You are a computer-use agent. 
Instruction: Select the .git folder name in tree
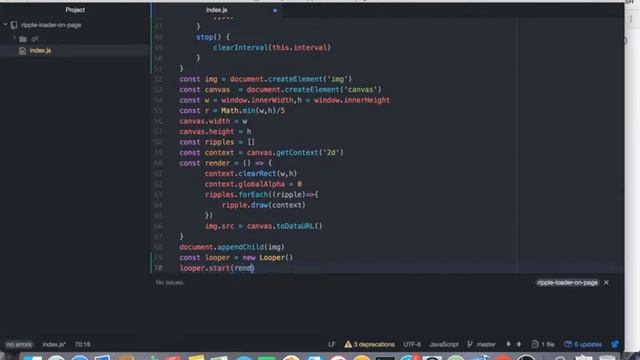coord(35,39)
